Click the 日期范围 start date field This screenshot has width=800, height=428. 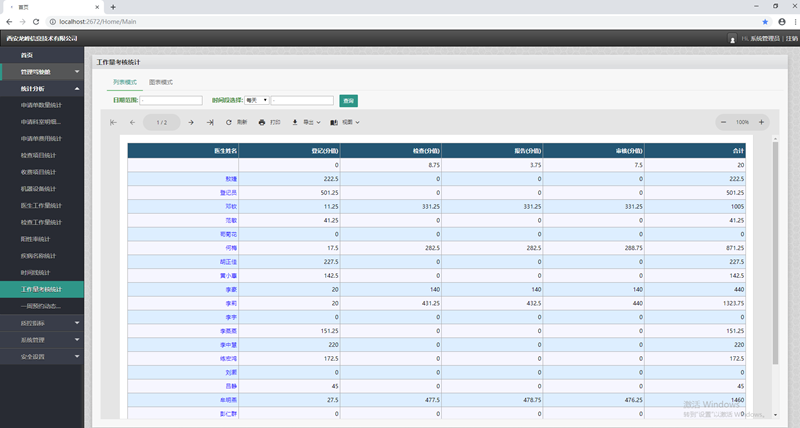pyautogui.click(x=171, y=100)
